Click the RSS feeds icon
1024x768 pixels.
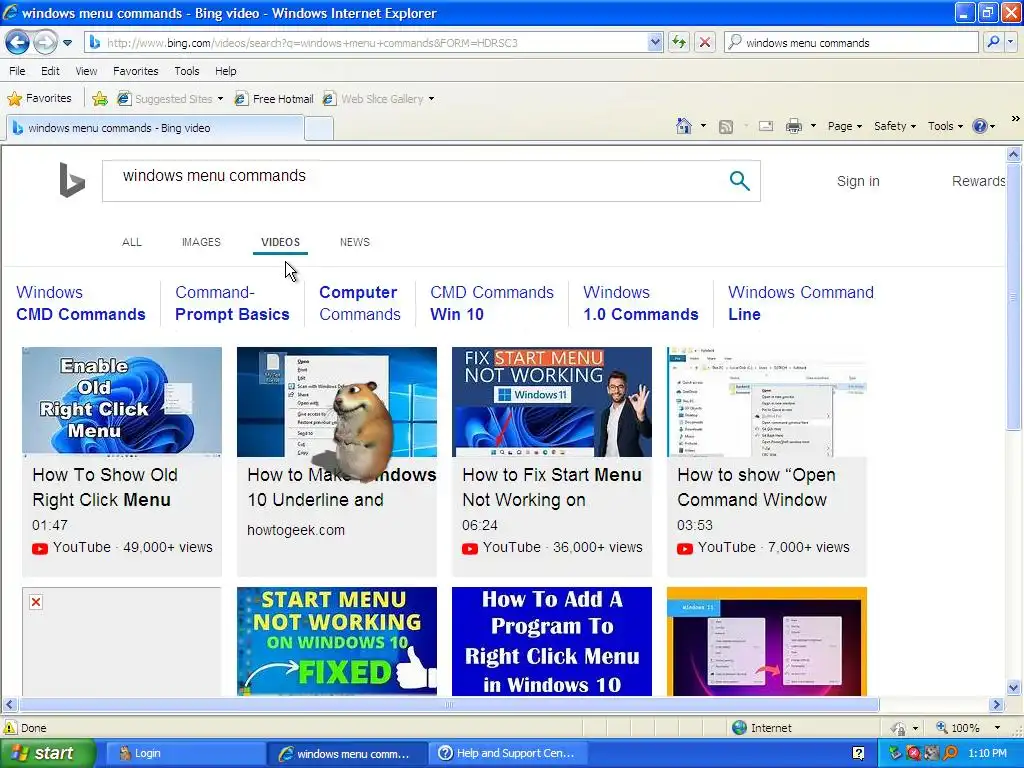tap(726, 127)
